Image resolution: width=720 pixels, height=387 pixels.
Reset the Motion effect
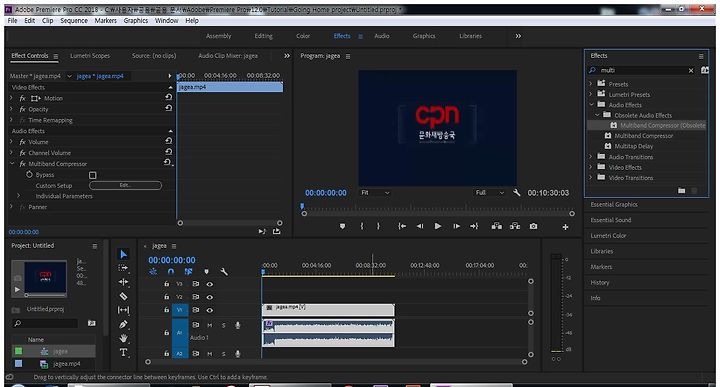[169, 97]
